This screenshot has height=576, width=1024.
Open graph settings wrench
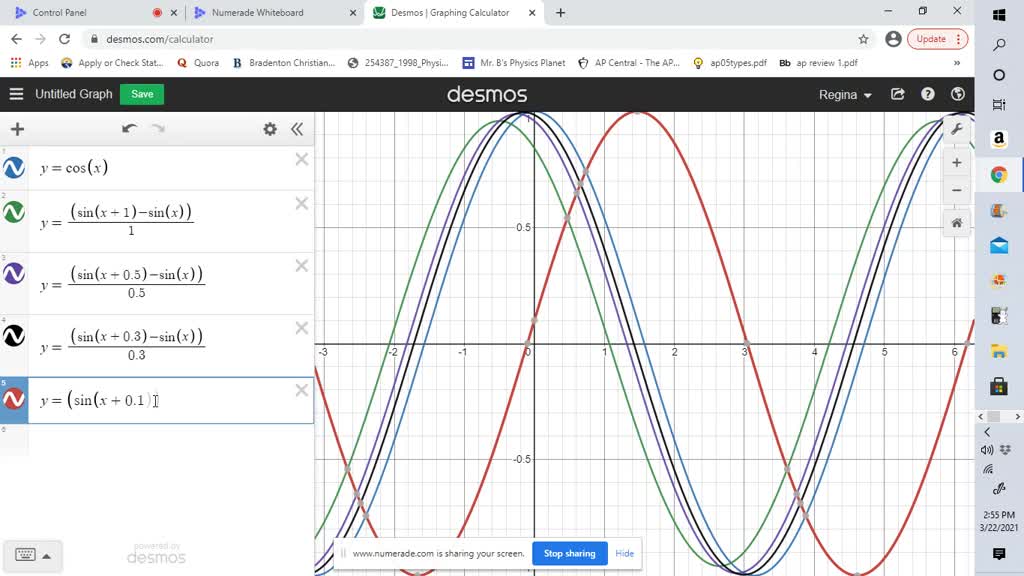point(957,129)
